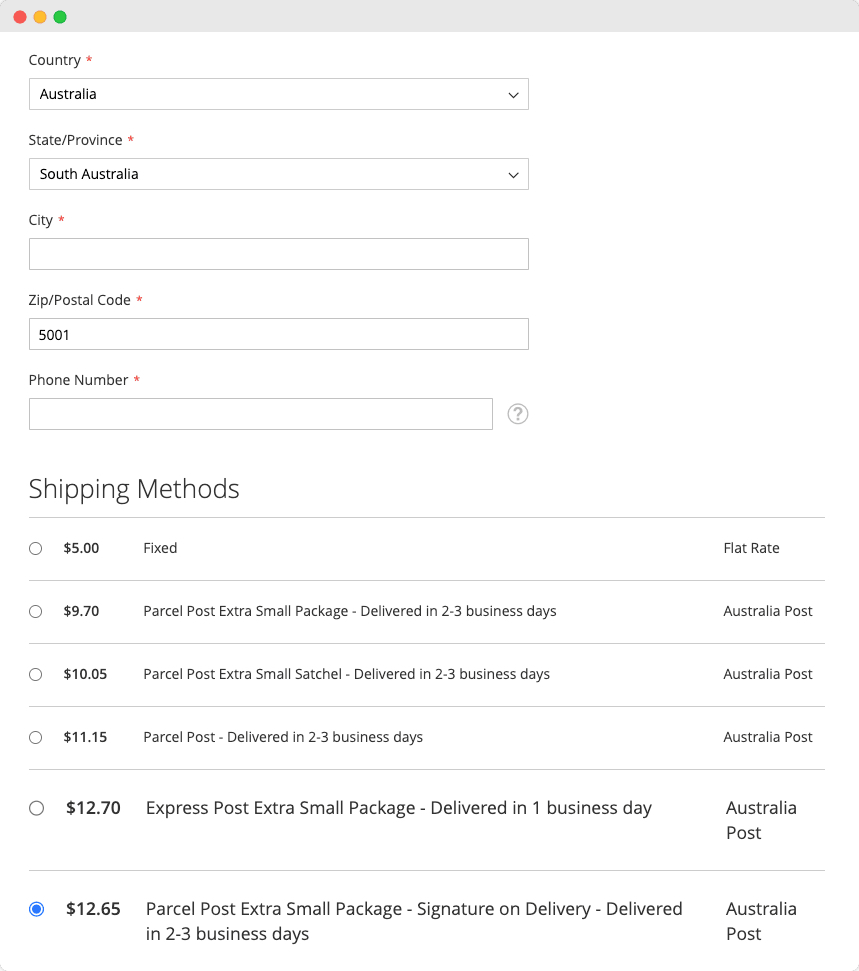The width and height of the screenshot is (859, 971).
Task: Click the $11.15 price text
Action: pos(85,737)
